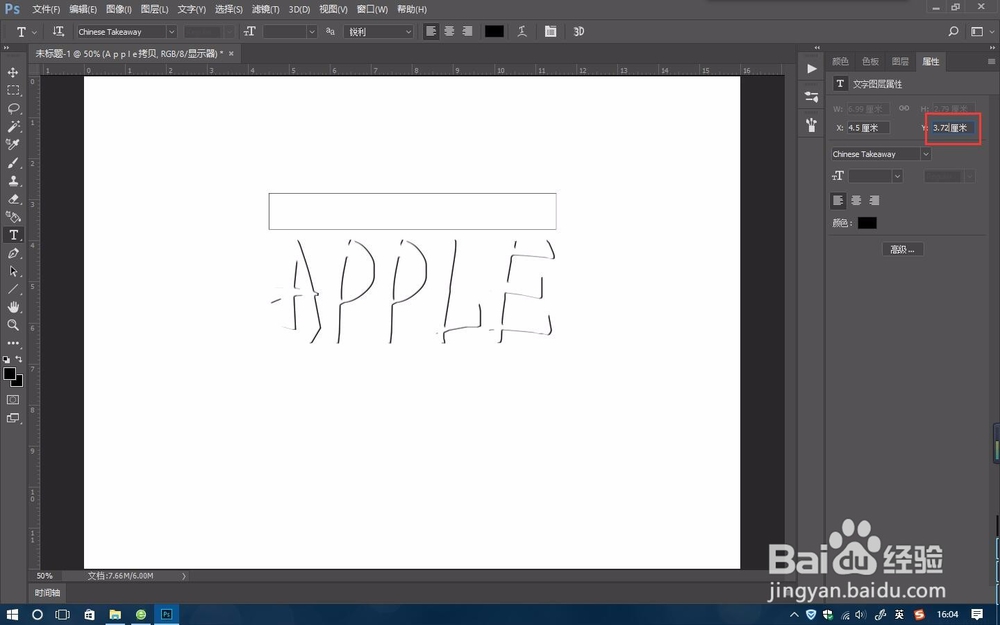
Task: Left align text in options bar
Action: tap(431, 31)
